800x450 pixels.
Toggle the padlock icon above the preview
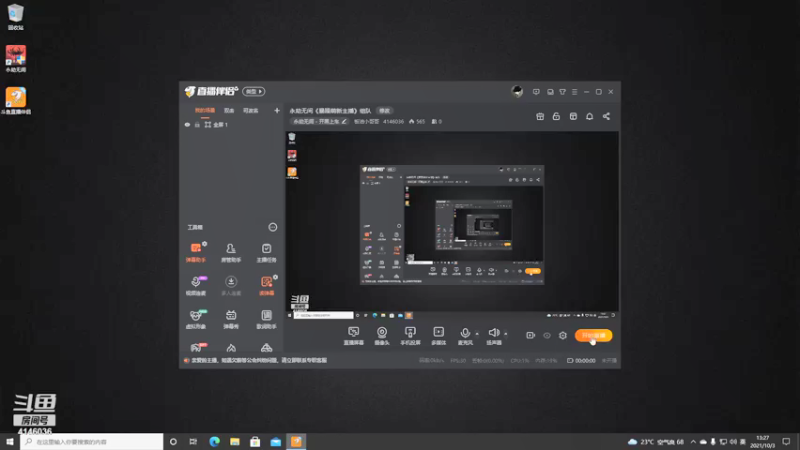click(556, 116)
